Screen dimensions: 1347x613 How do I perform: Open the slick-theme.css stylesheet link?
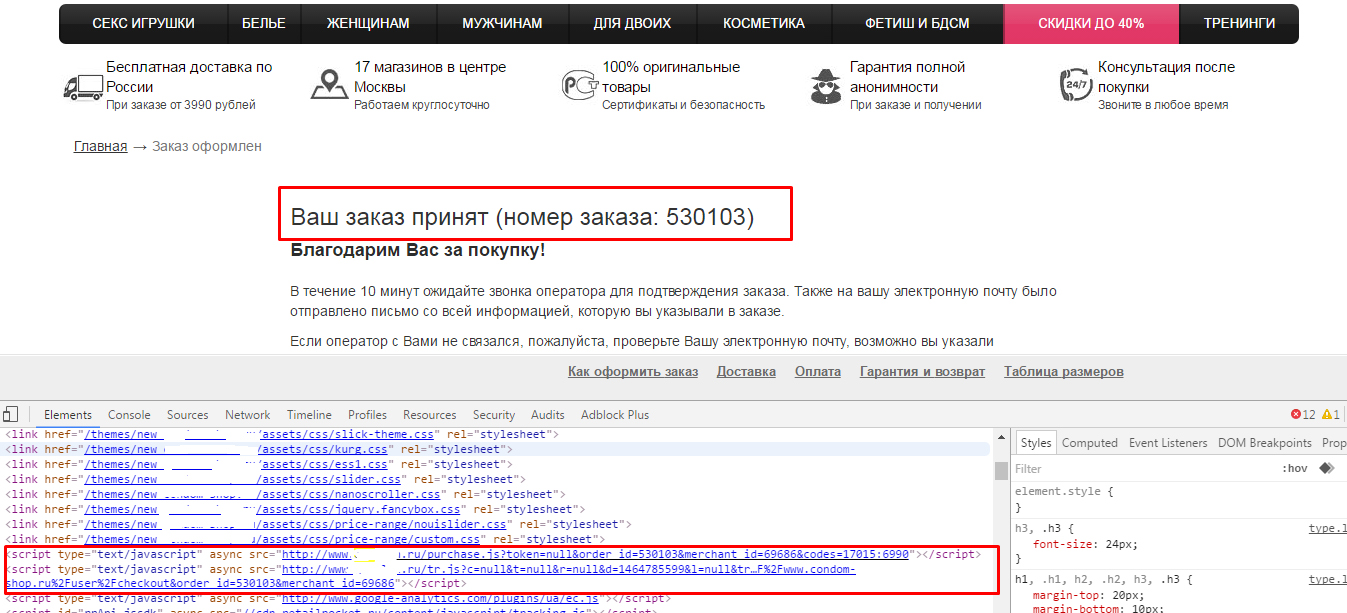pos(260,435)
